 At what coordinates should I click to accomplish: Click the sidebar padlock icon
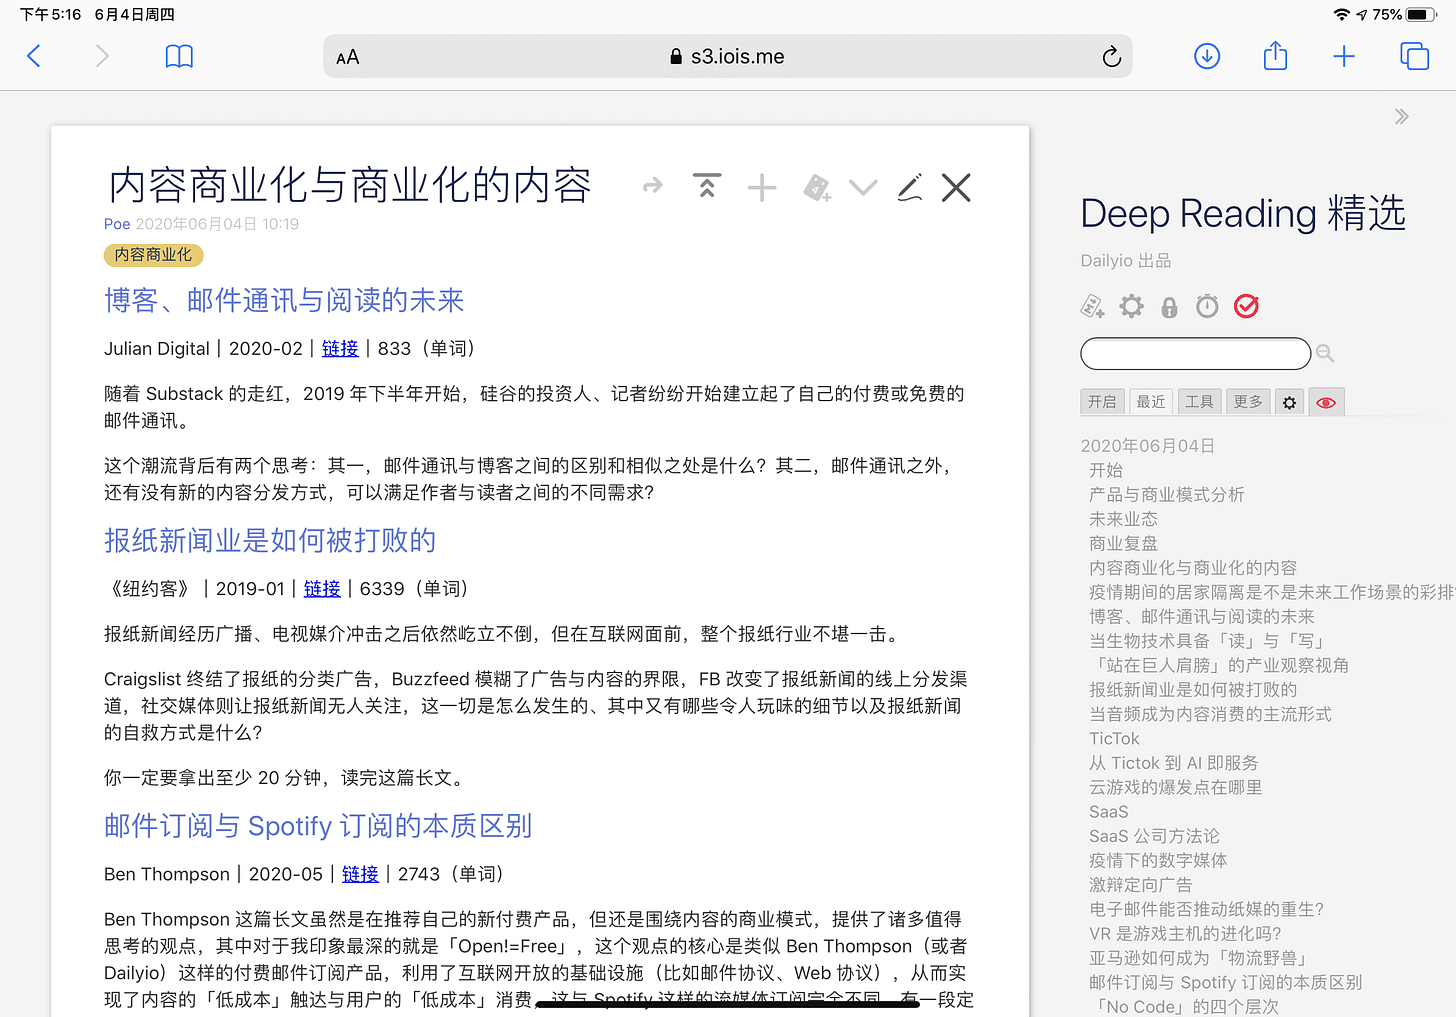pyautogui.click(x=1169, y=307)
